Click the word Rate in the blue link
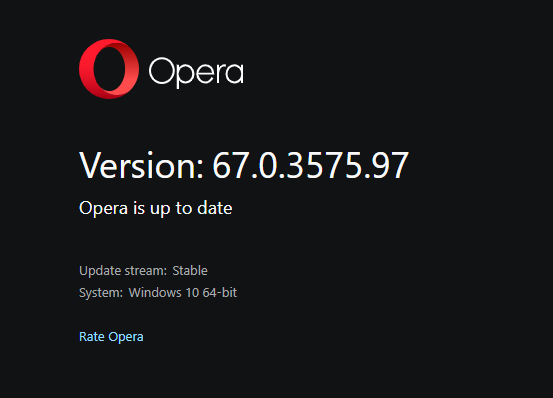 click(92, 337)
